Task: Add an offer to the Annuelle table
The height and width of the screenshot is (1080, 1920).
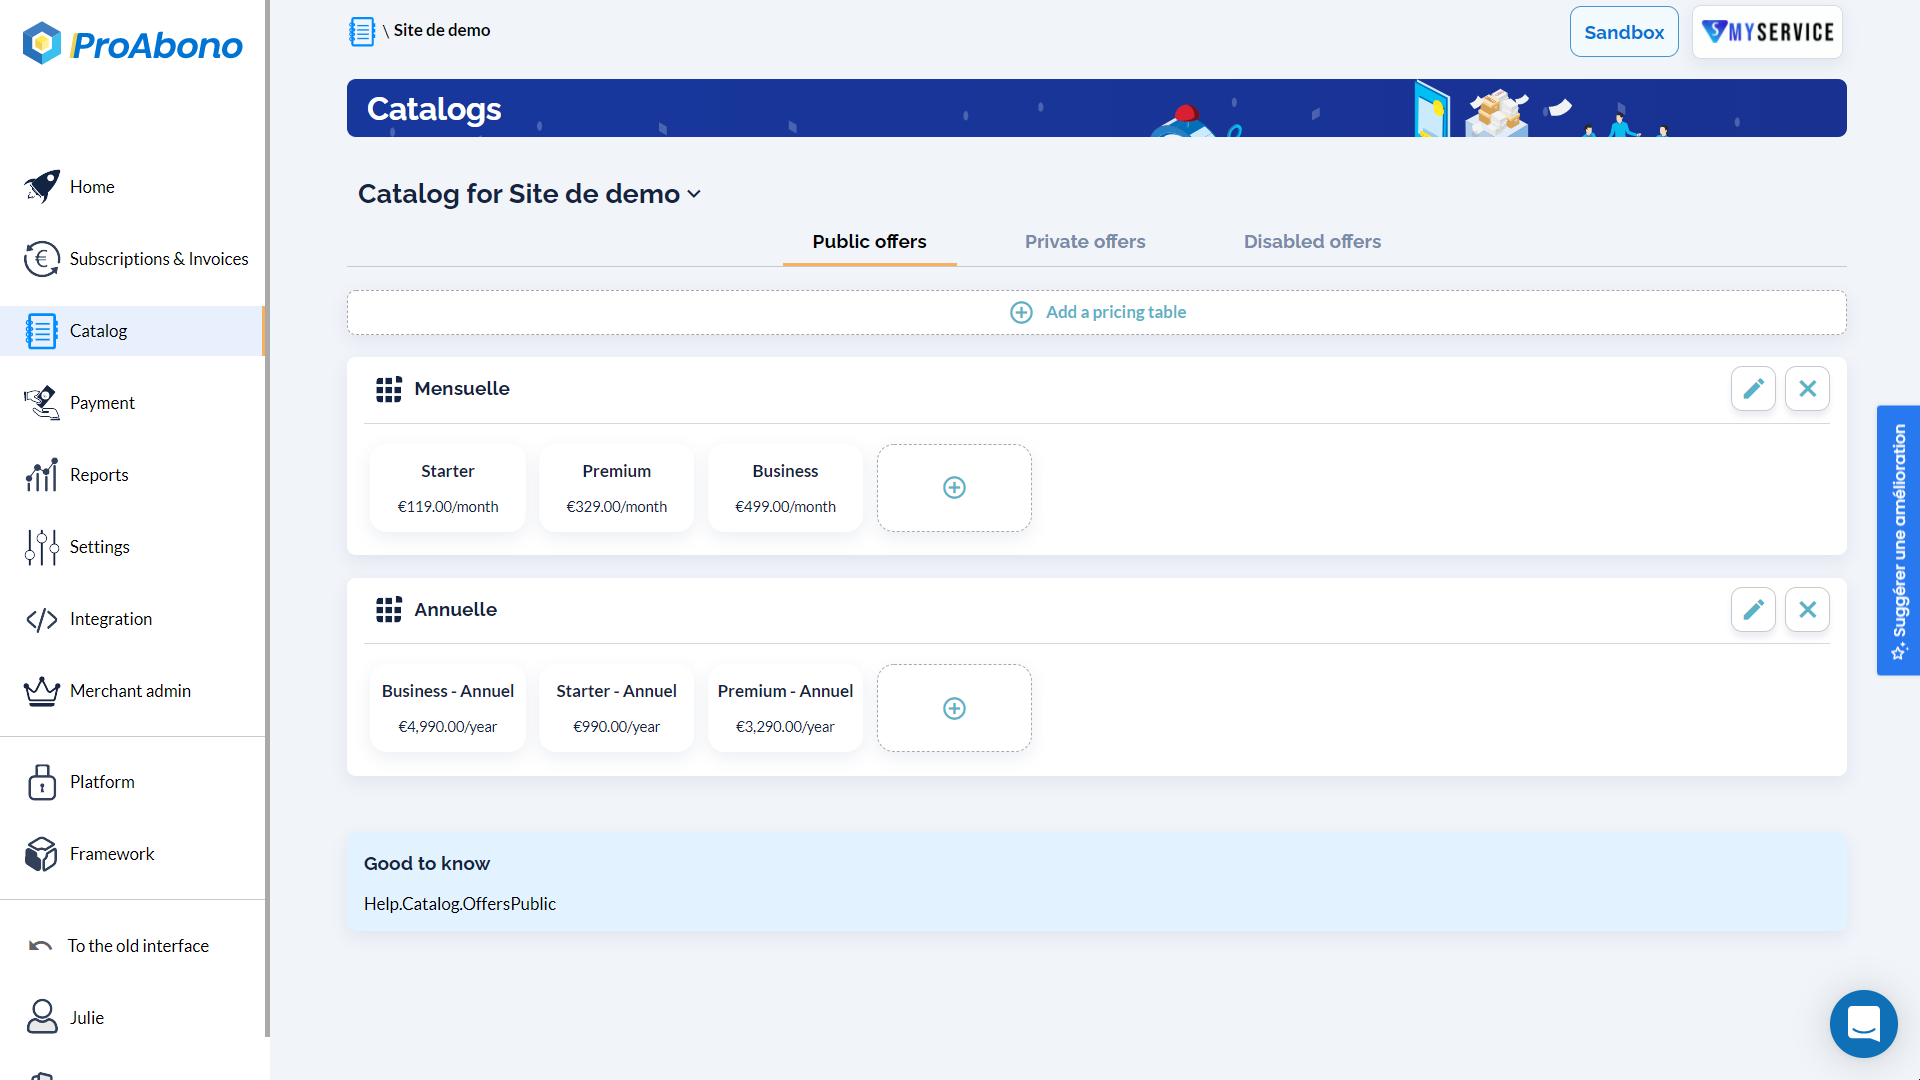Action: click(x=954, y=709)
